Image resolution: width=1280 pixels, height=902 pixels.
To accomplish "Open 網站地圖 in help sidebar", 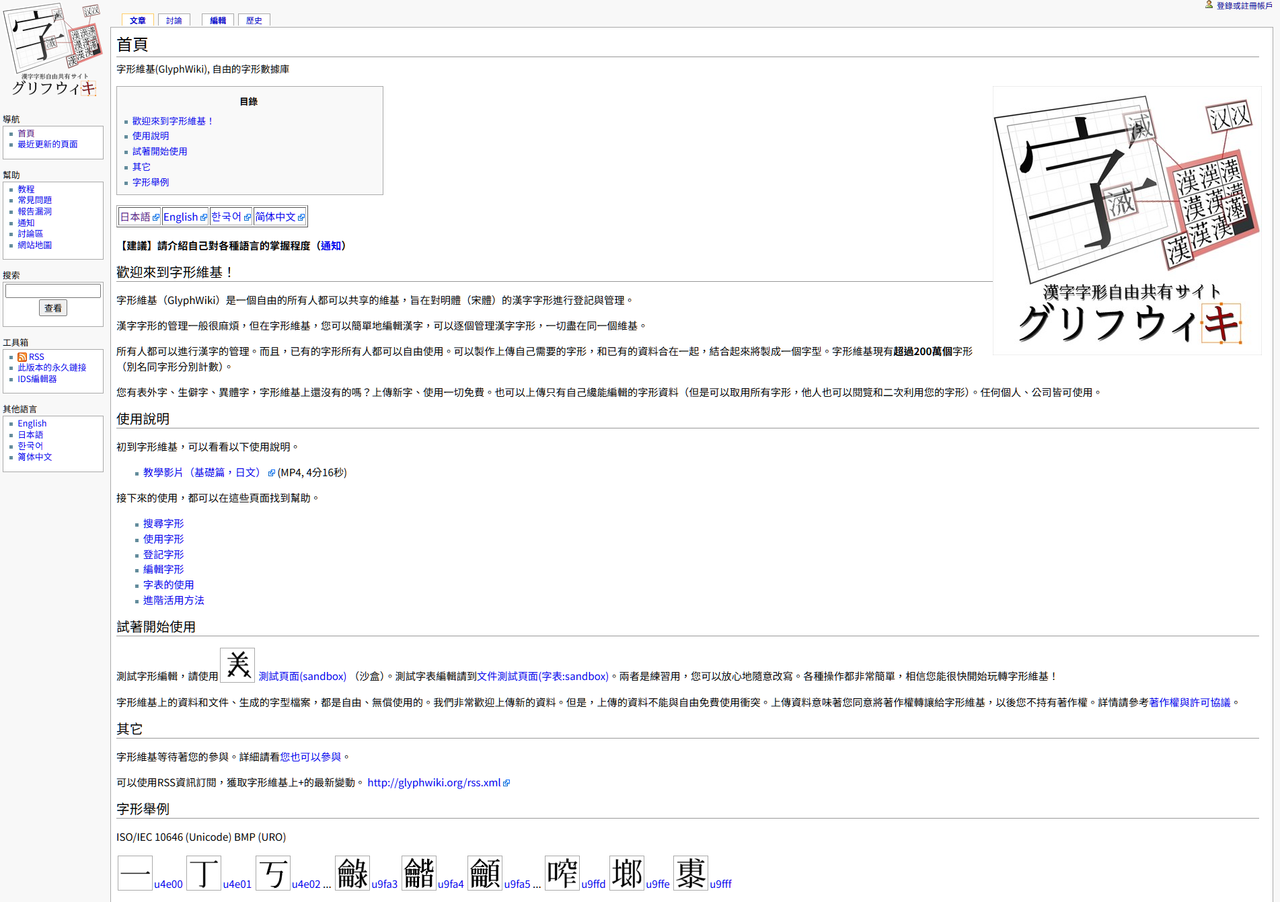I will click(x=35, y=245).
